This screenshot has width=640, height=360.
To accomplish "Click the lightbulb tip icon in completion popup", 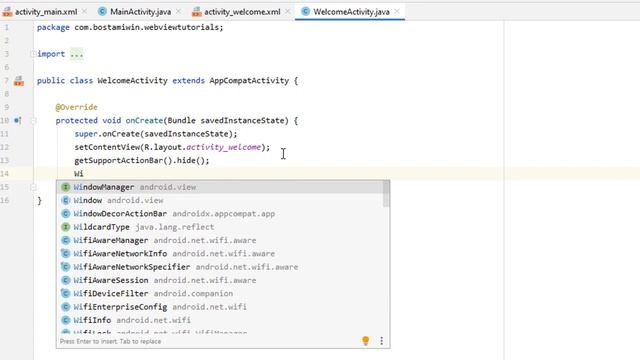I will (366, 341).
